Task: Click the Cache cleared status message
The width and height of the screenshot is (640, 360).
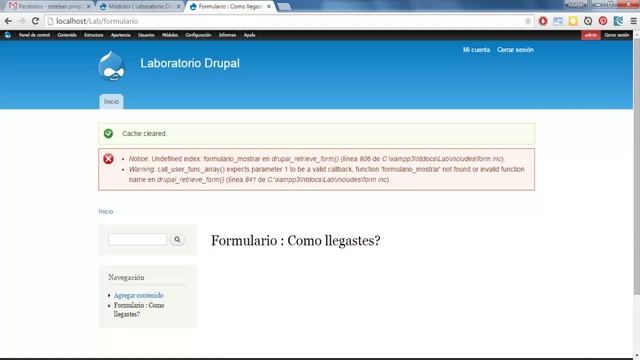Action: coord(316,133)
